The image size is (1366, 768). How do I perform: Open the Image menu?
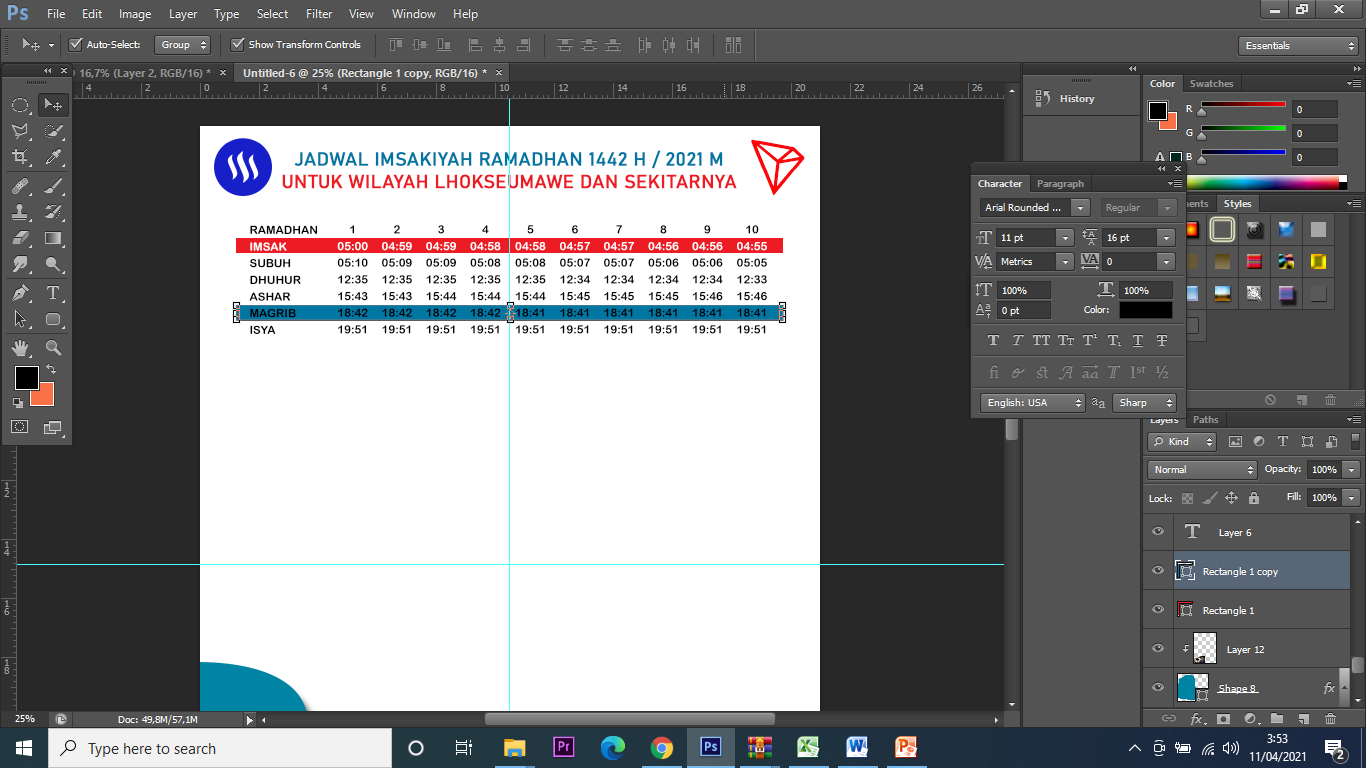[135, 14]
